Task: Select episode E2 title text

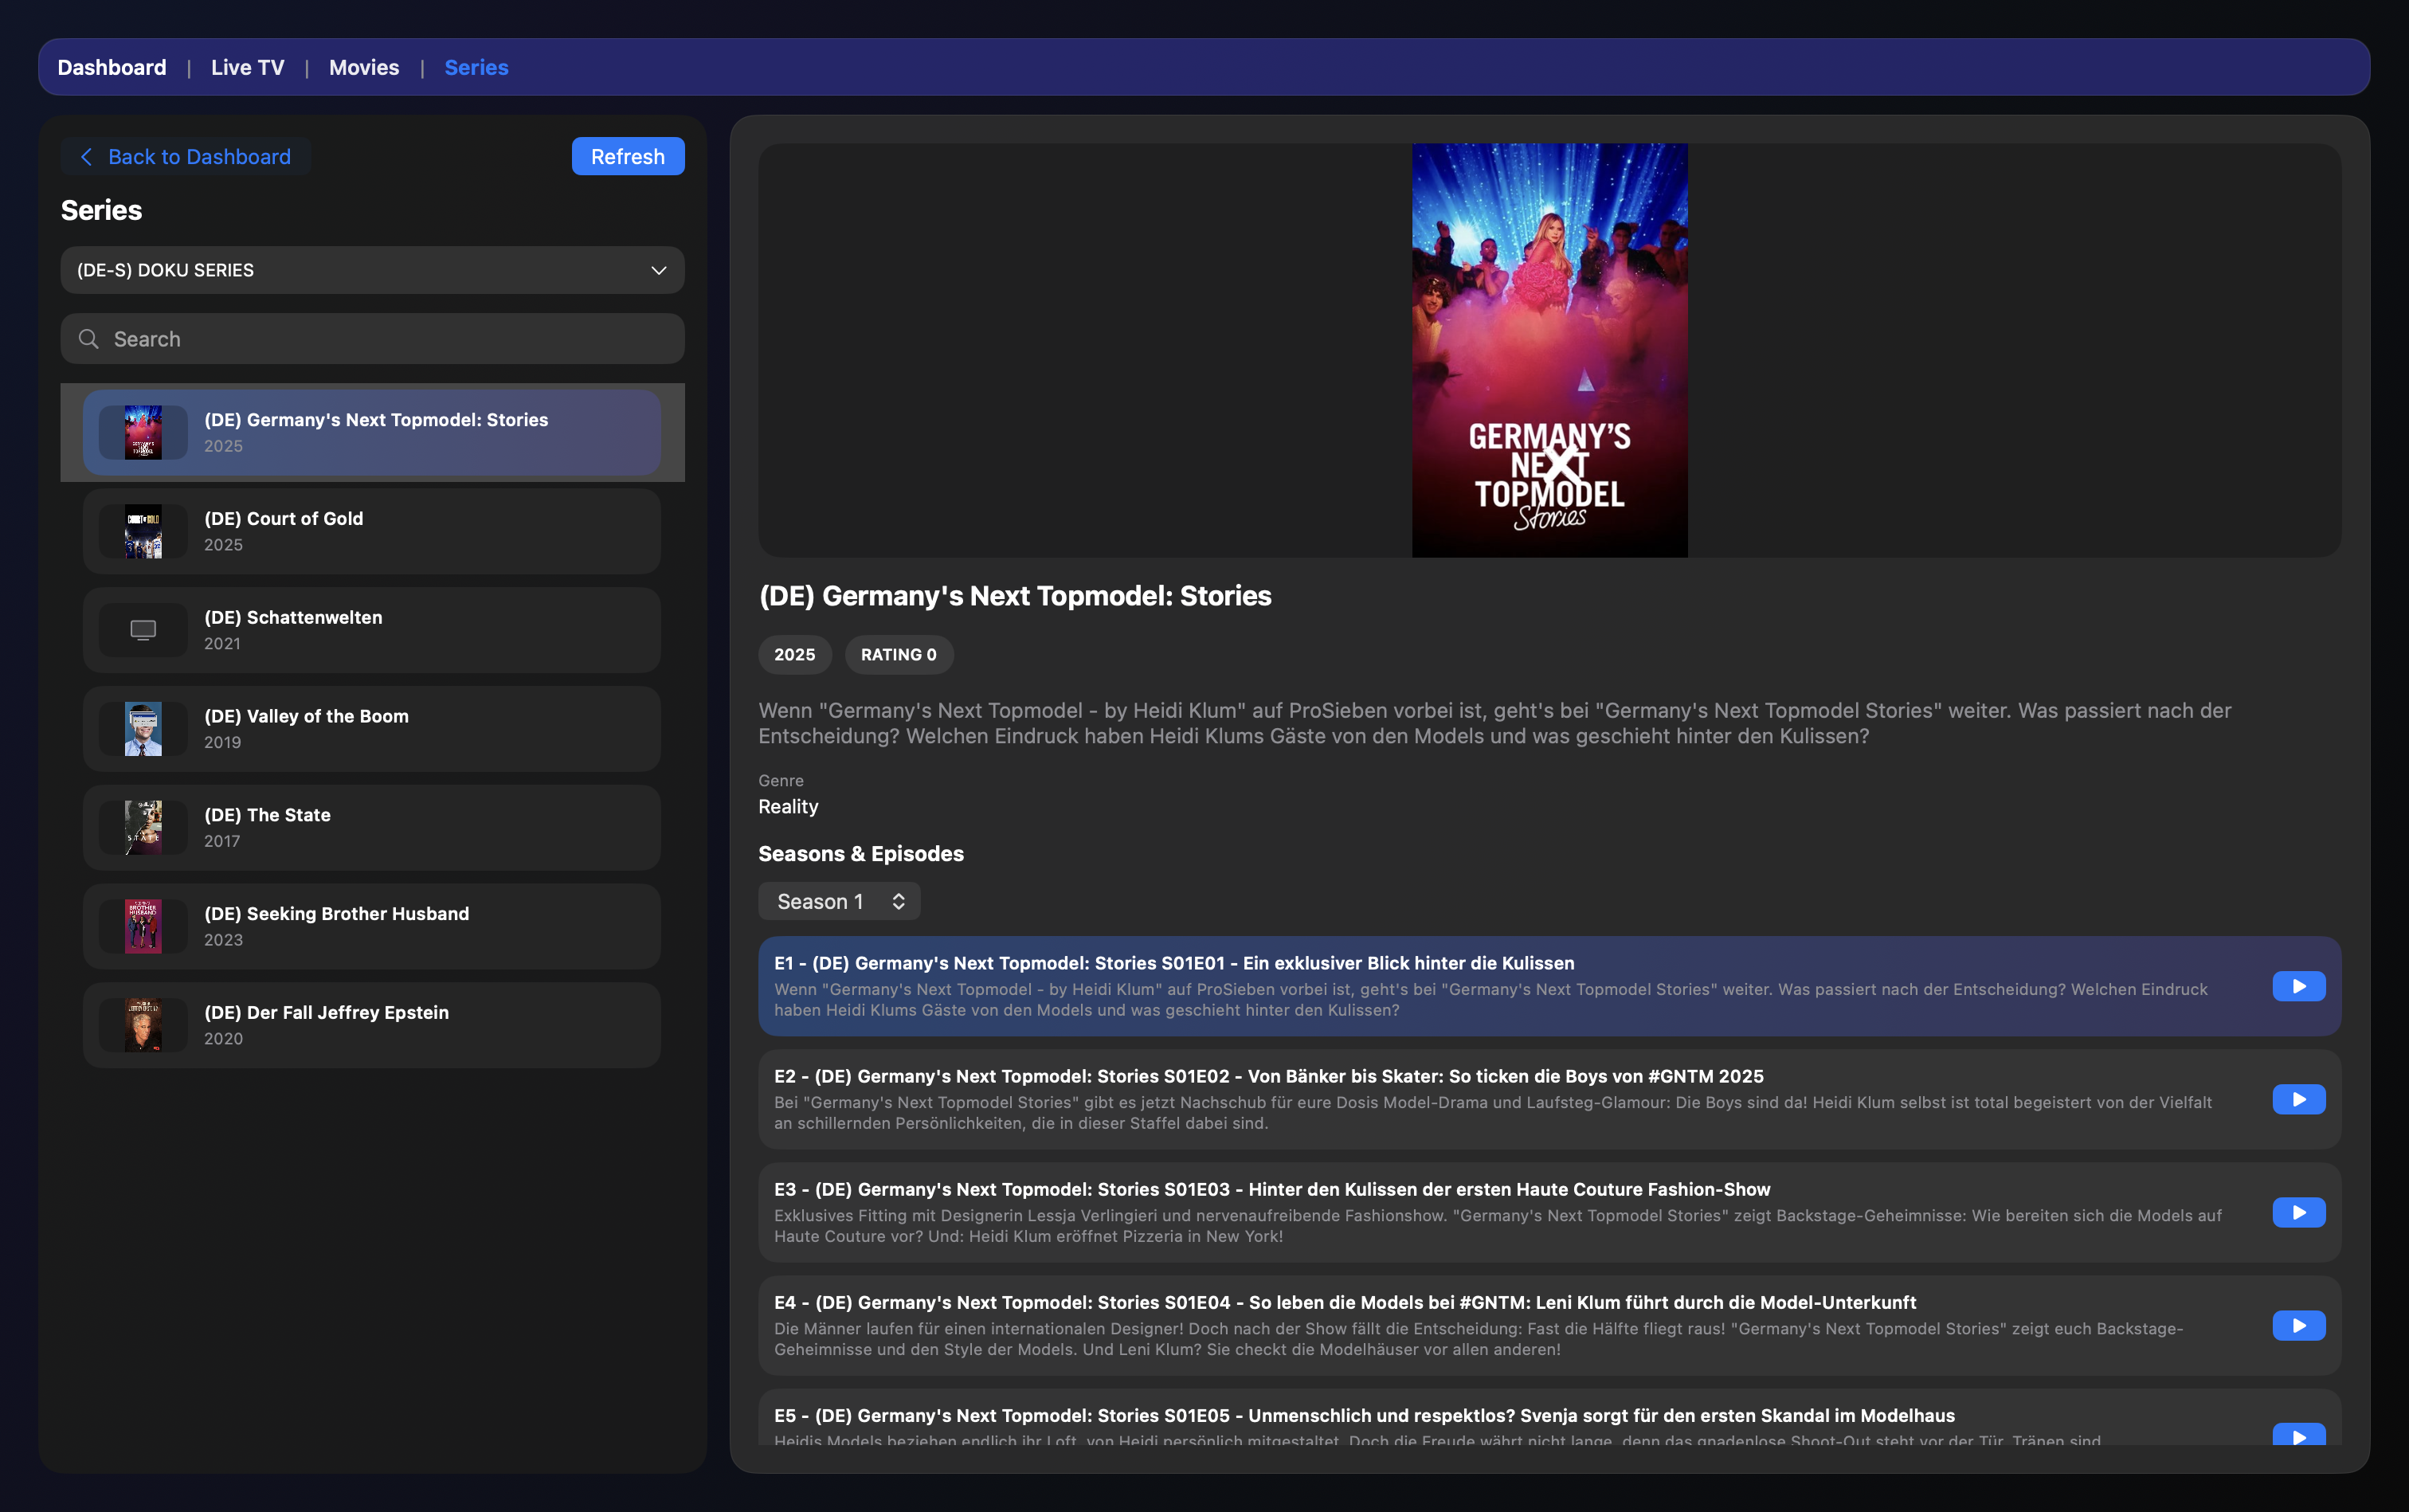Action: tap(1269, 1076)
